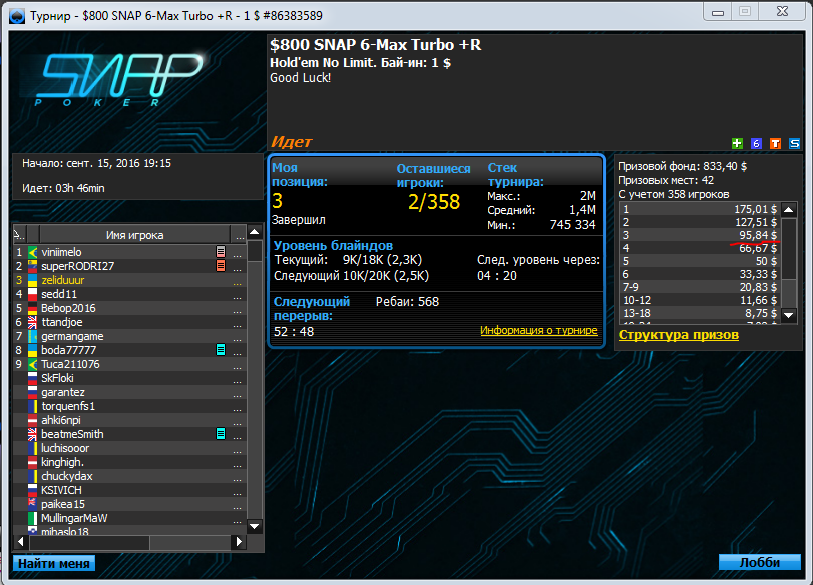Click the left arrow of player list horizontal scrollbar
Screen dimensions: 813x585
coord(21,542)
